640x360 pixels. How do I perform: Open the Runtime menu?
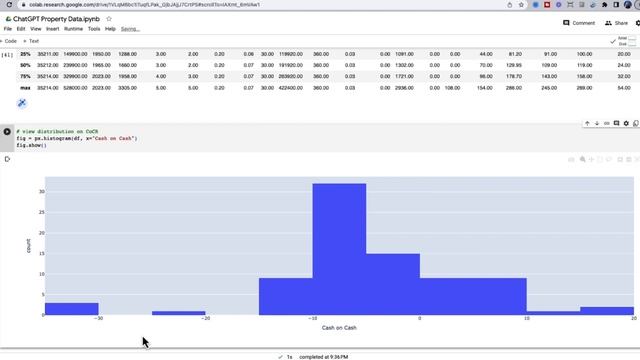(x=73, y=29)
